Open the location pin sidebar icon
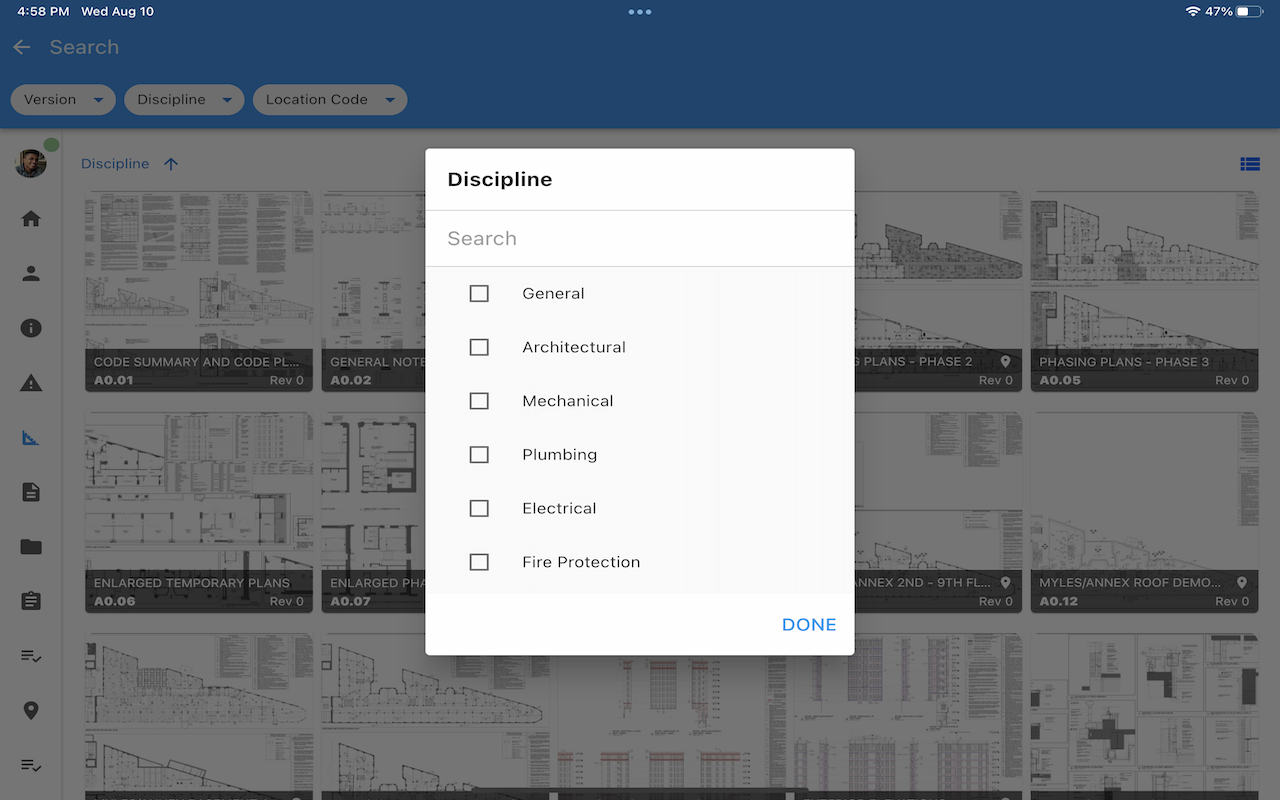 (x=31, y=711)
